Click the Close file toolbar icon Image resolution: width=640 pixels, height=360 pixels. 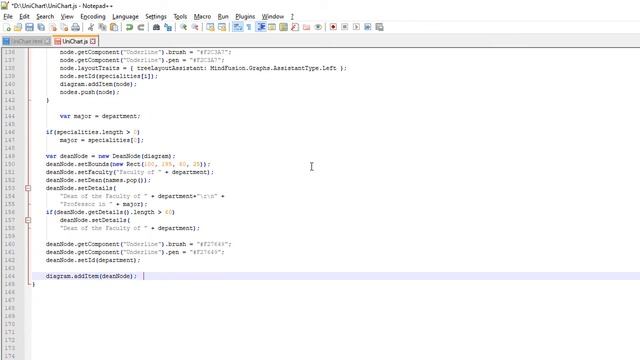53,27
